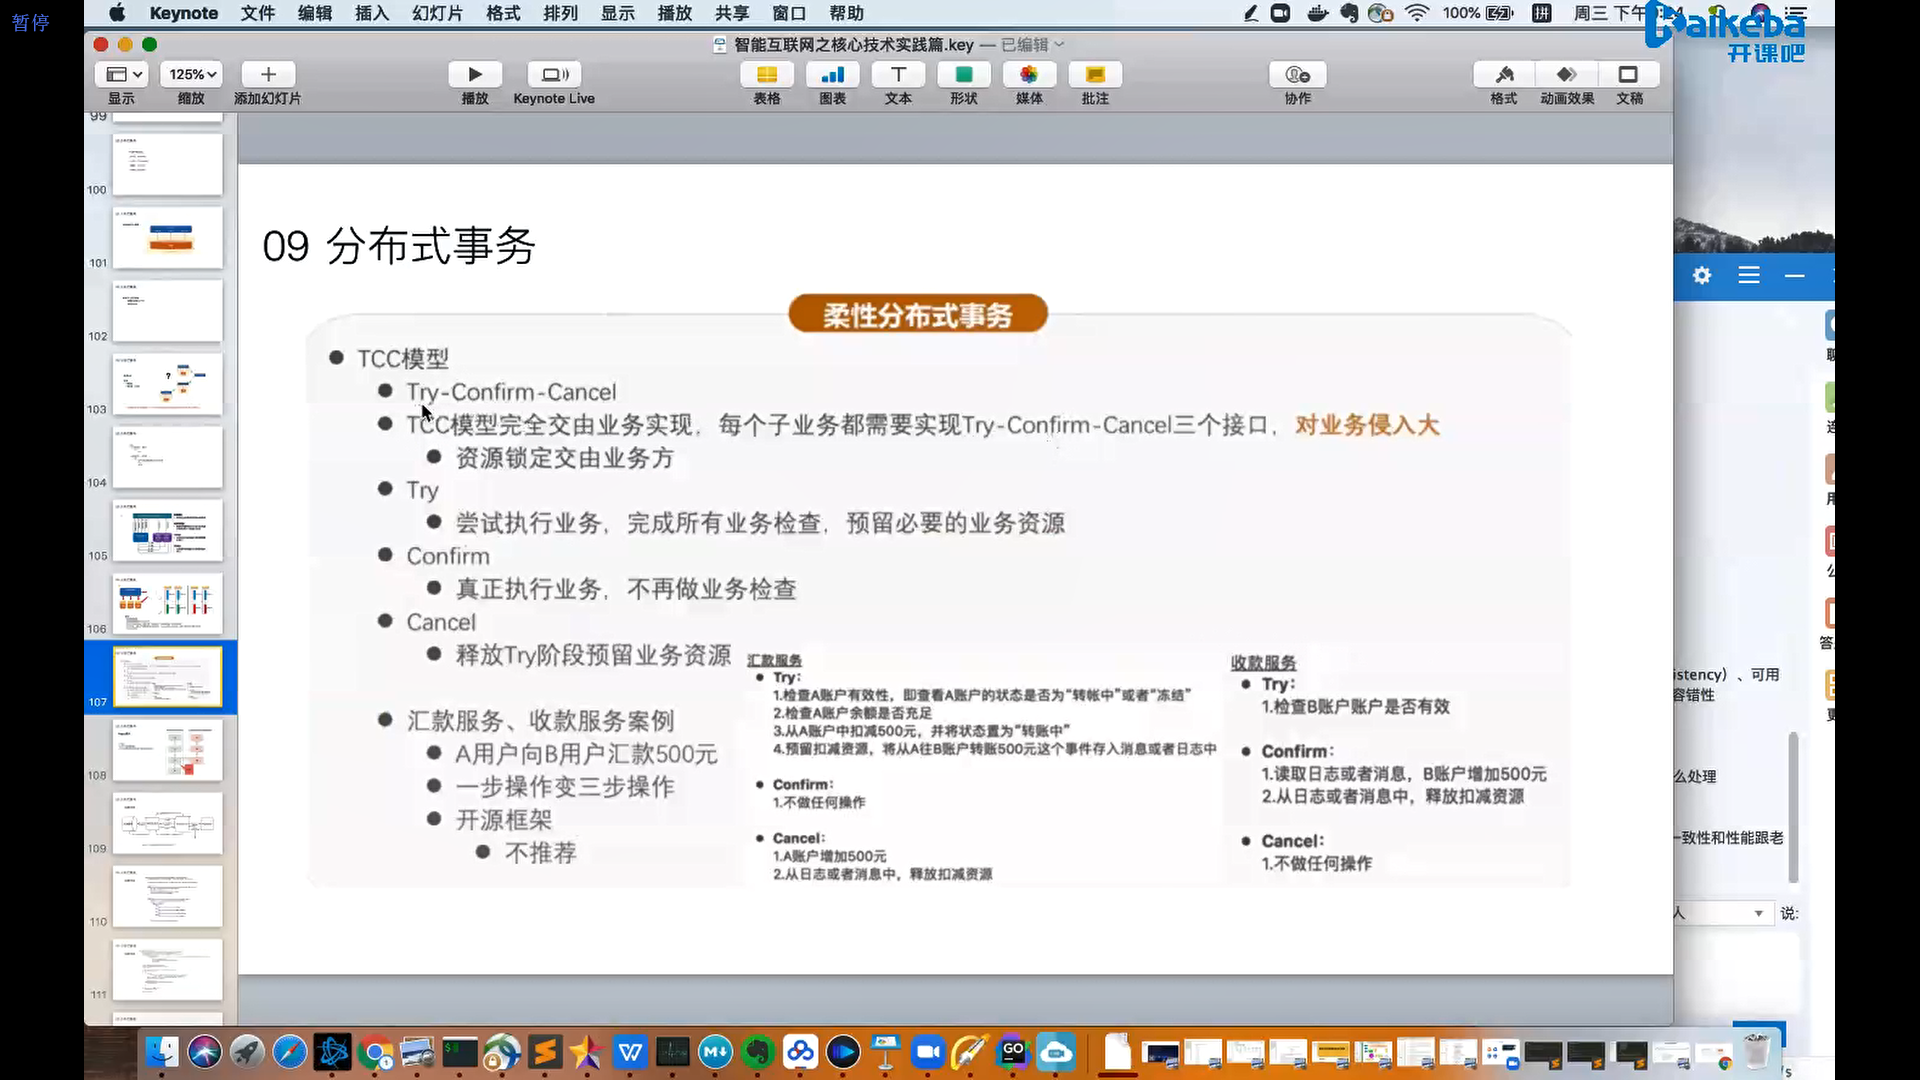Screen dimensions: 1920x1080
Task: Toggle the 动画效果 animation inspector
Action: pyautogui.click(x=1567, y=75)
